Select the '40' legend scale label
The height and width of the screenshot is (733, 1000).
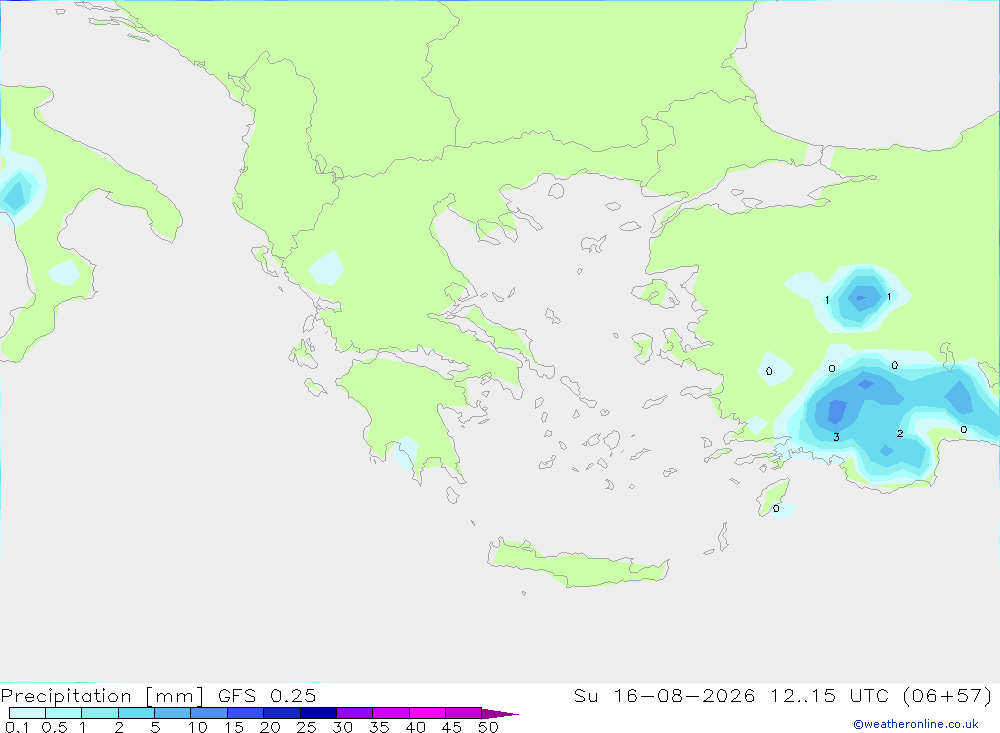(x=415, y=727)
